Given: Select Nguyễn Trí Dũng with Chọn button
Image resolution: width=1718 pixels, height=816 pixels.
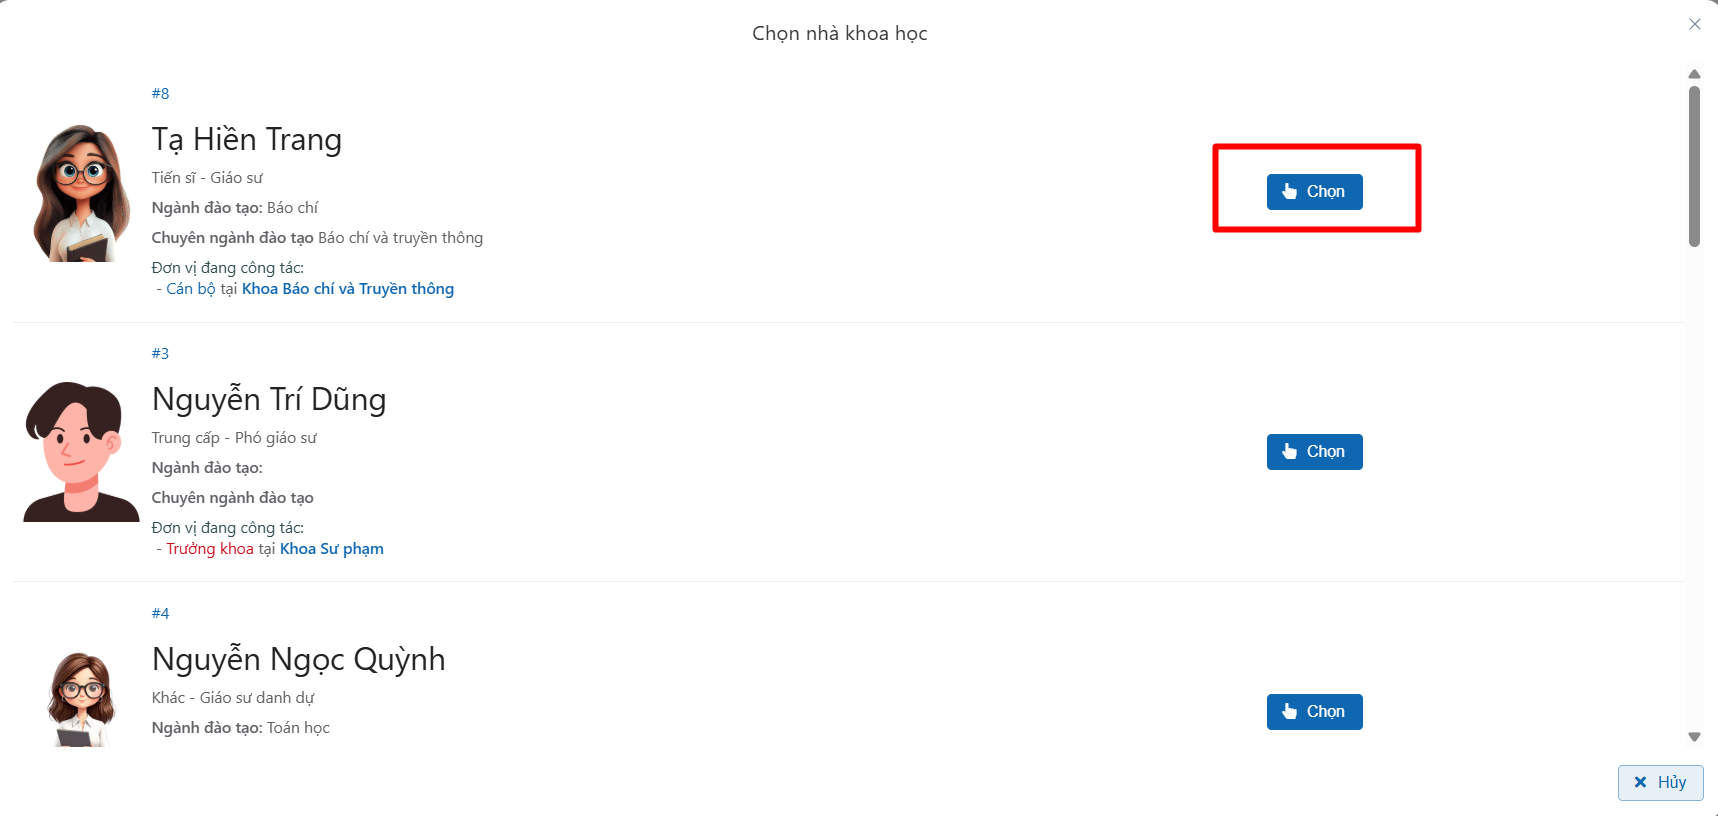Looking at the screenshot, I should coord(1314,452).
